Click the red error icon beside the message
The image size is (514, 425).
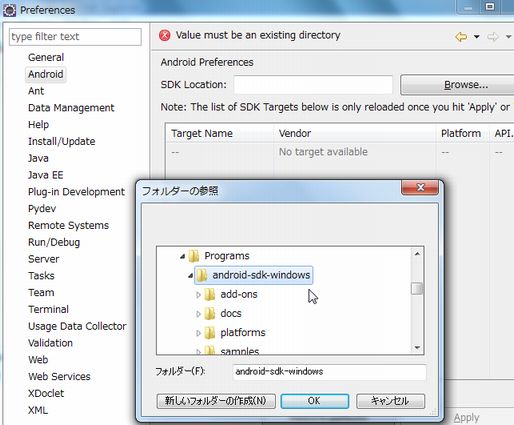coord(165,35)
